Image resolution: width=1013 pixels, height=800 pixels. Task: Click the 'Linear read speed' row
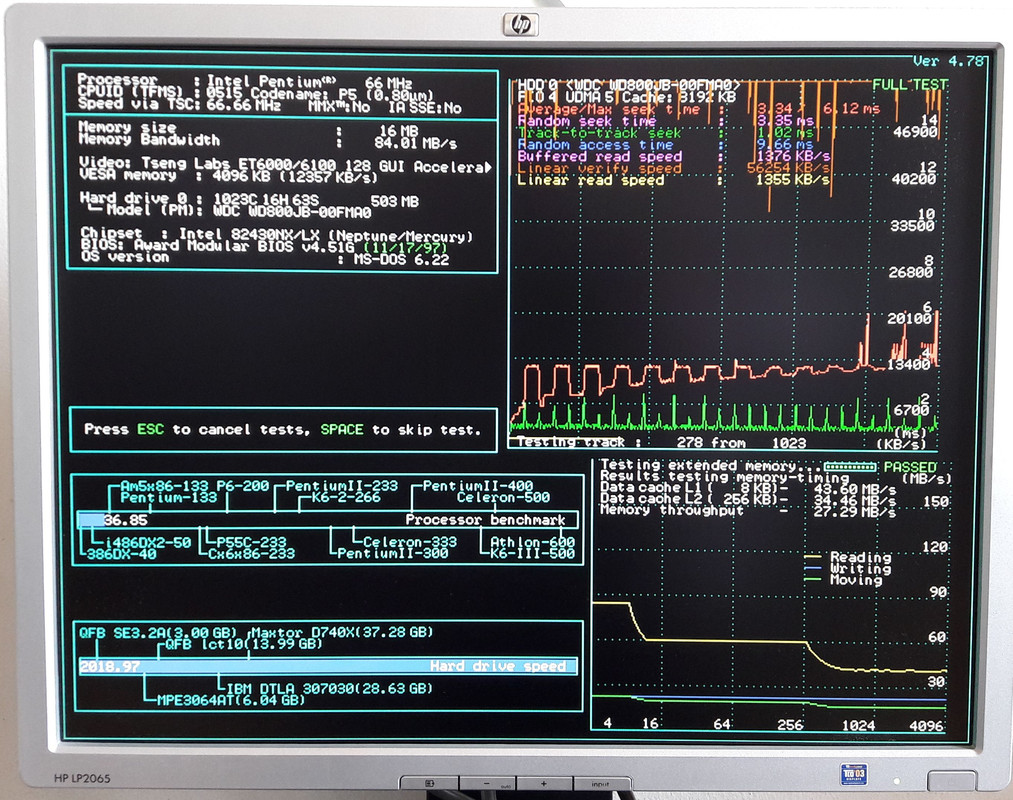pos(673,180)
